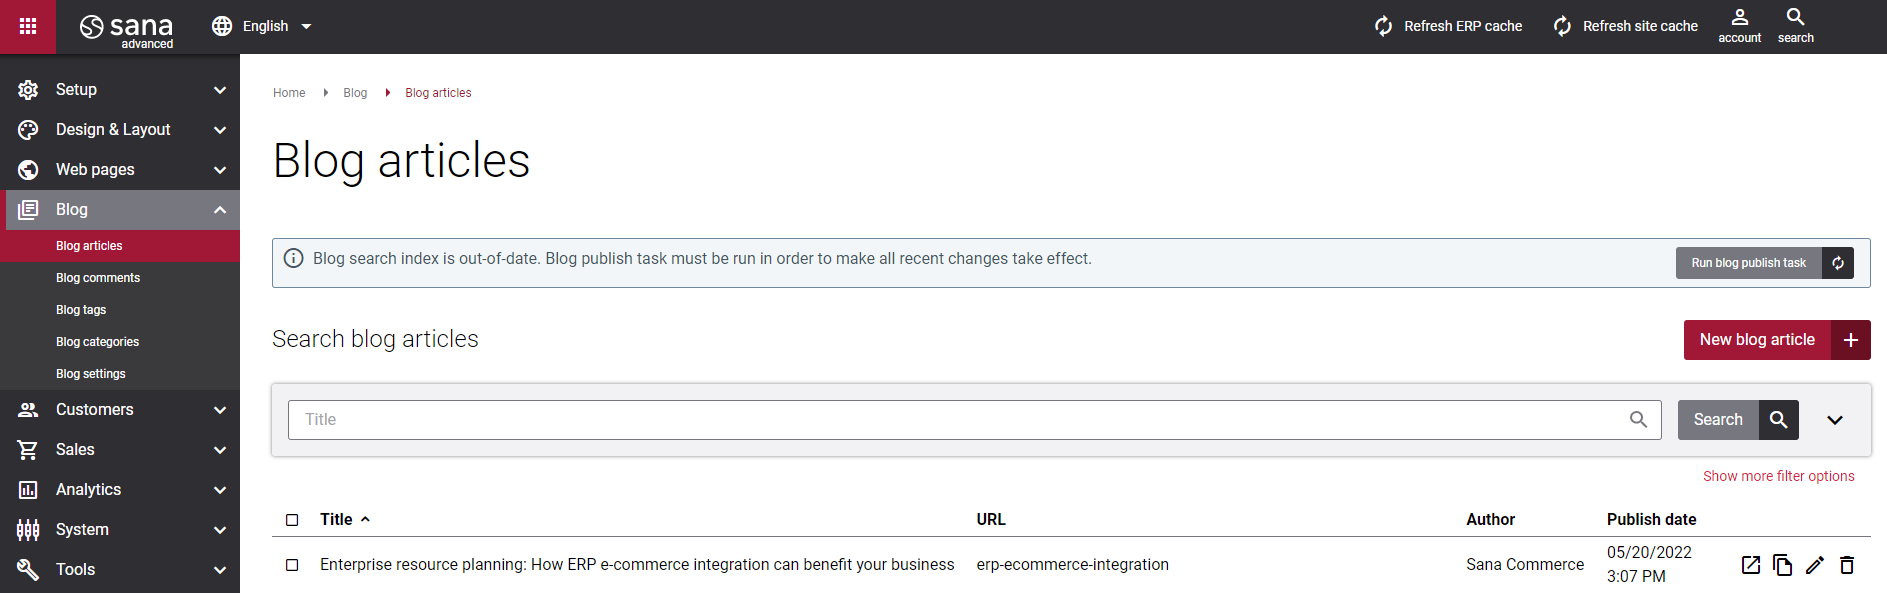Click the Refresh site cache icon
The height and width of the screenshot is (593, 1887).
click(1562, 26)
